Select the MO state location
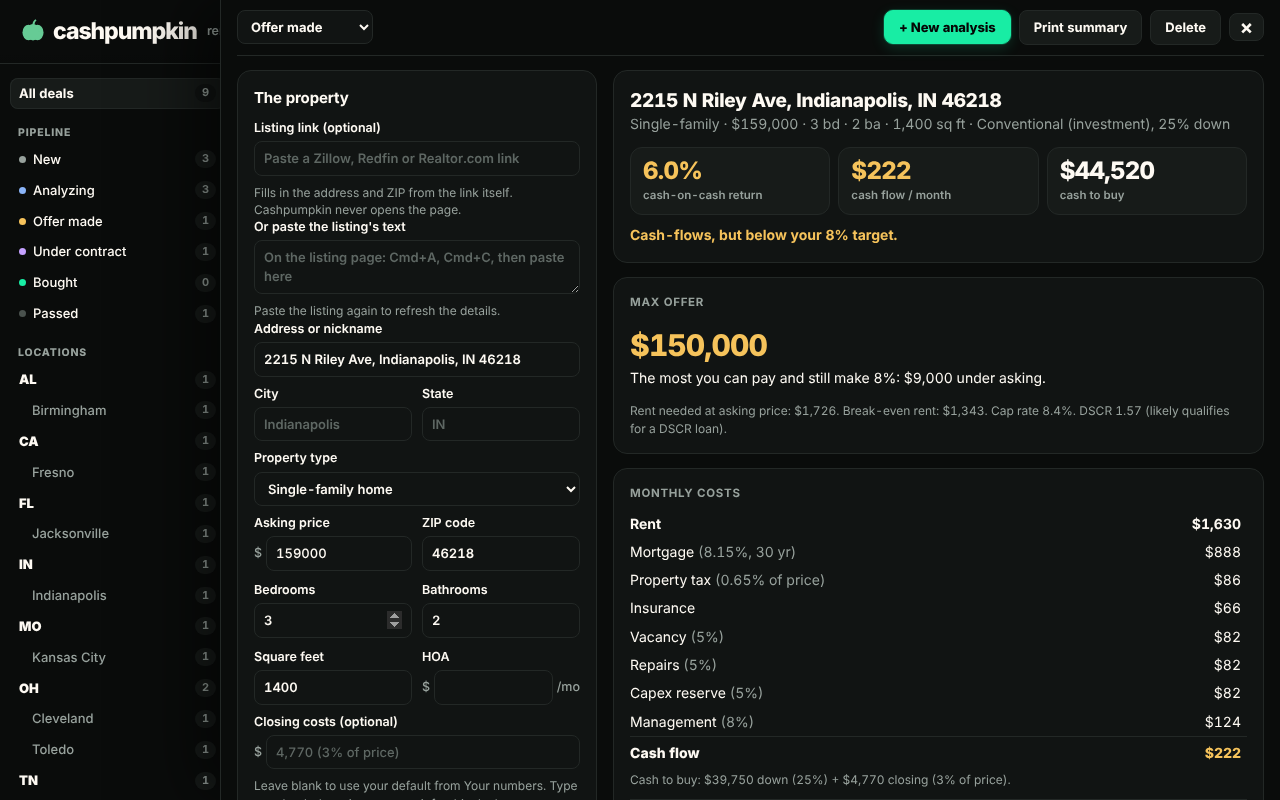The image size is (1280, 800). coord(114,626)
